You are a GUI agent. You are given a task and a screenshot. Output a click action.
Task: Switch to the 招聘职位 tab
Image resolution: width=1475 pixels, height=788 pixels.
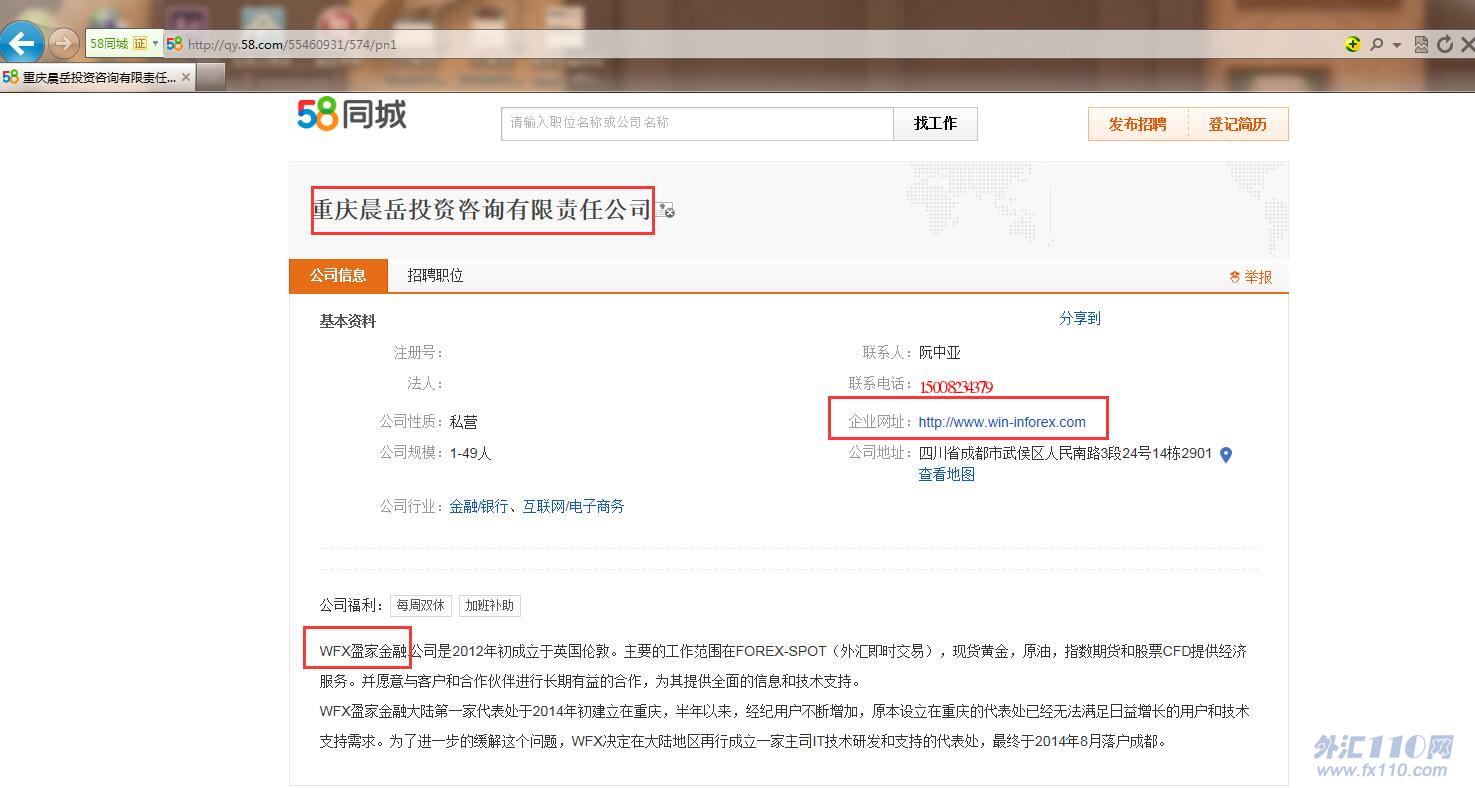(435, 275)
